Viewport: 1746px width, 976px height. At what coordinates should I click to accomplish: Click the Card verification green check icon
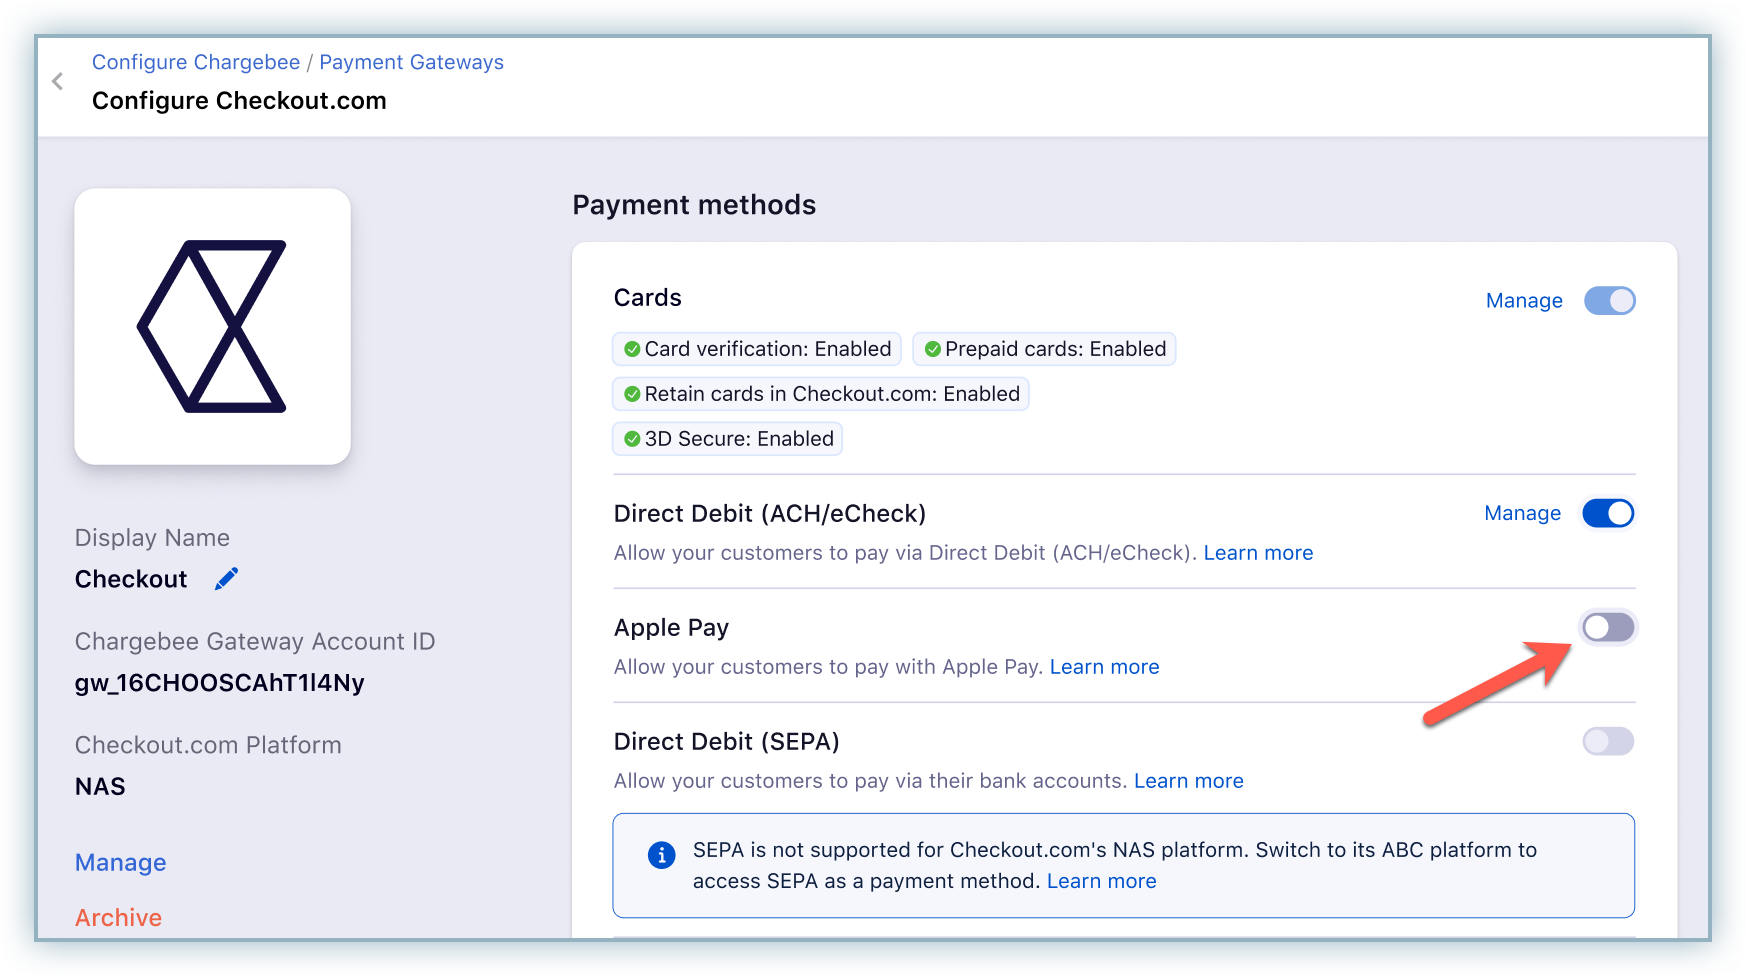click(632, 349)
